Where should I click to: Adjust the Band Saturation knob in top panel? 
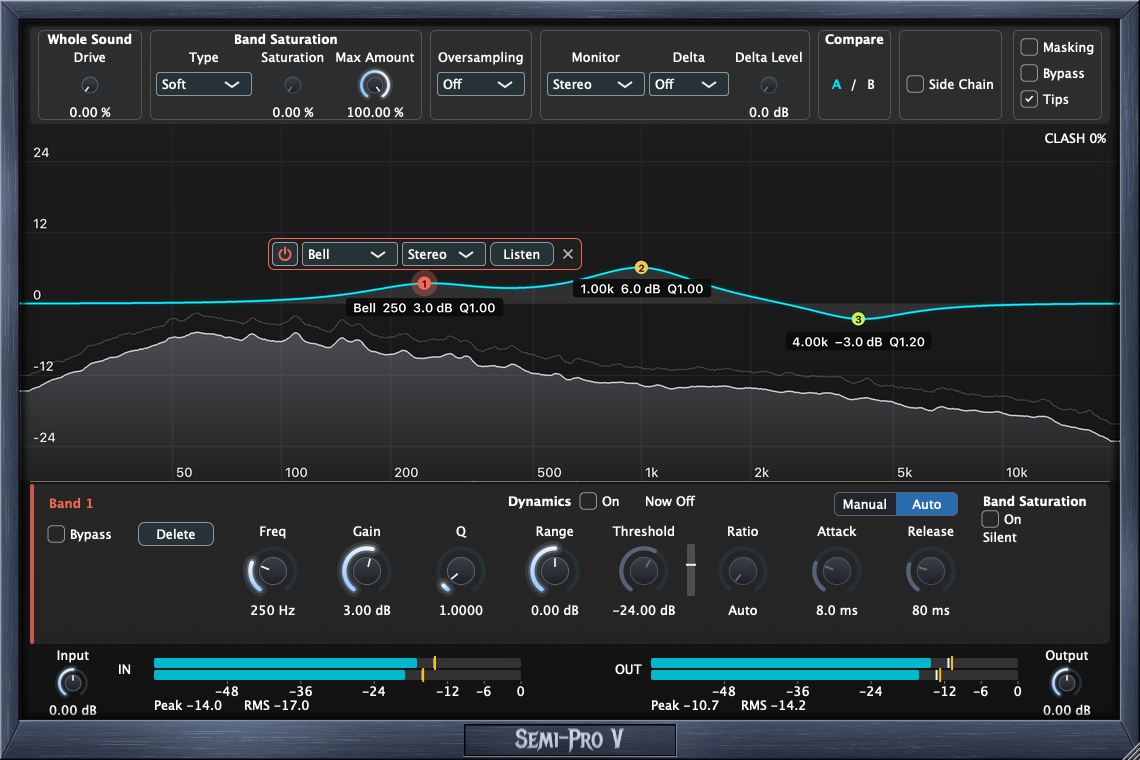tap(292, 85)
